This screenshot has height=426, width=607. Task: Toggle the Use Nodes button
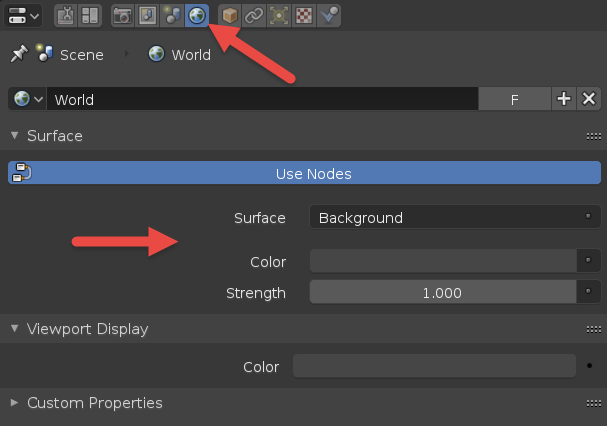(304, 173)
